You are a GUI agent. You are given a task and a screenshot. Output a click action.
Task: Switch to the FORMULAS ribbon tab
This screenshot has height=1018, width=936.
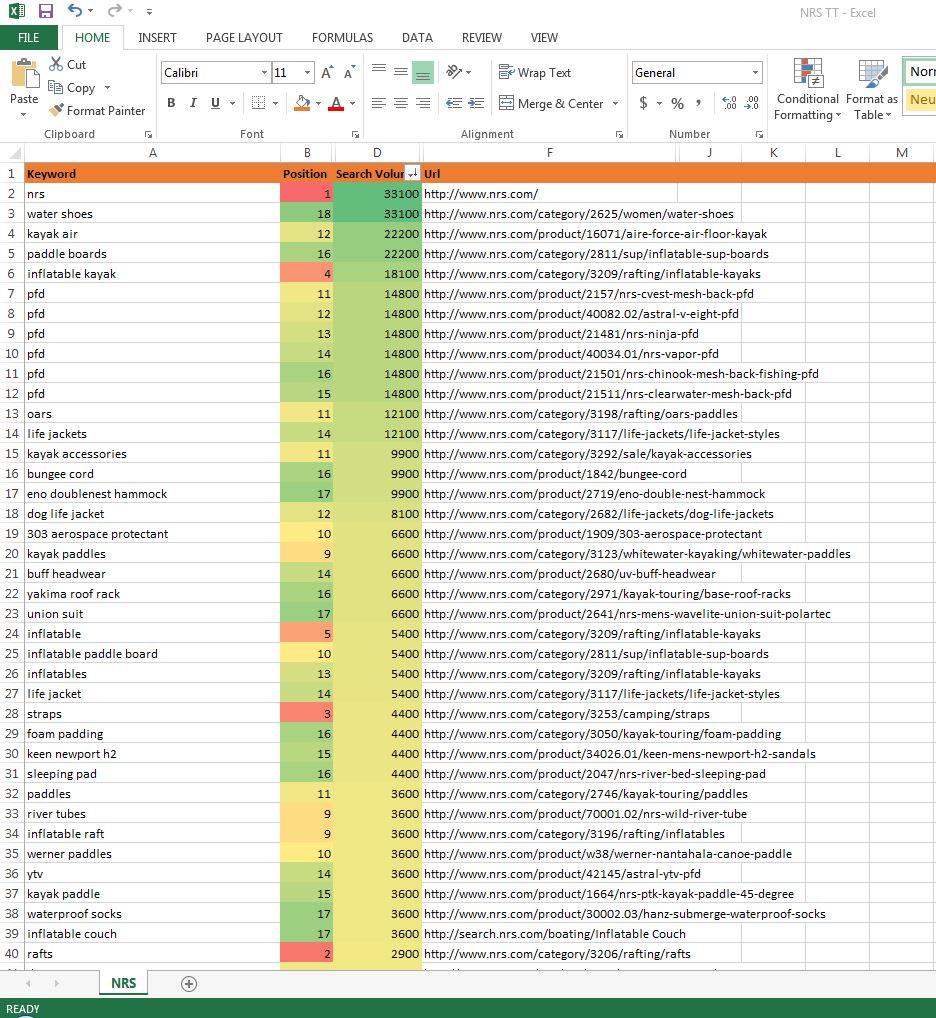[x=342, y=37]
